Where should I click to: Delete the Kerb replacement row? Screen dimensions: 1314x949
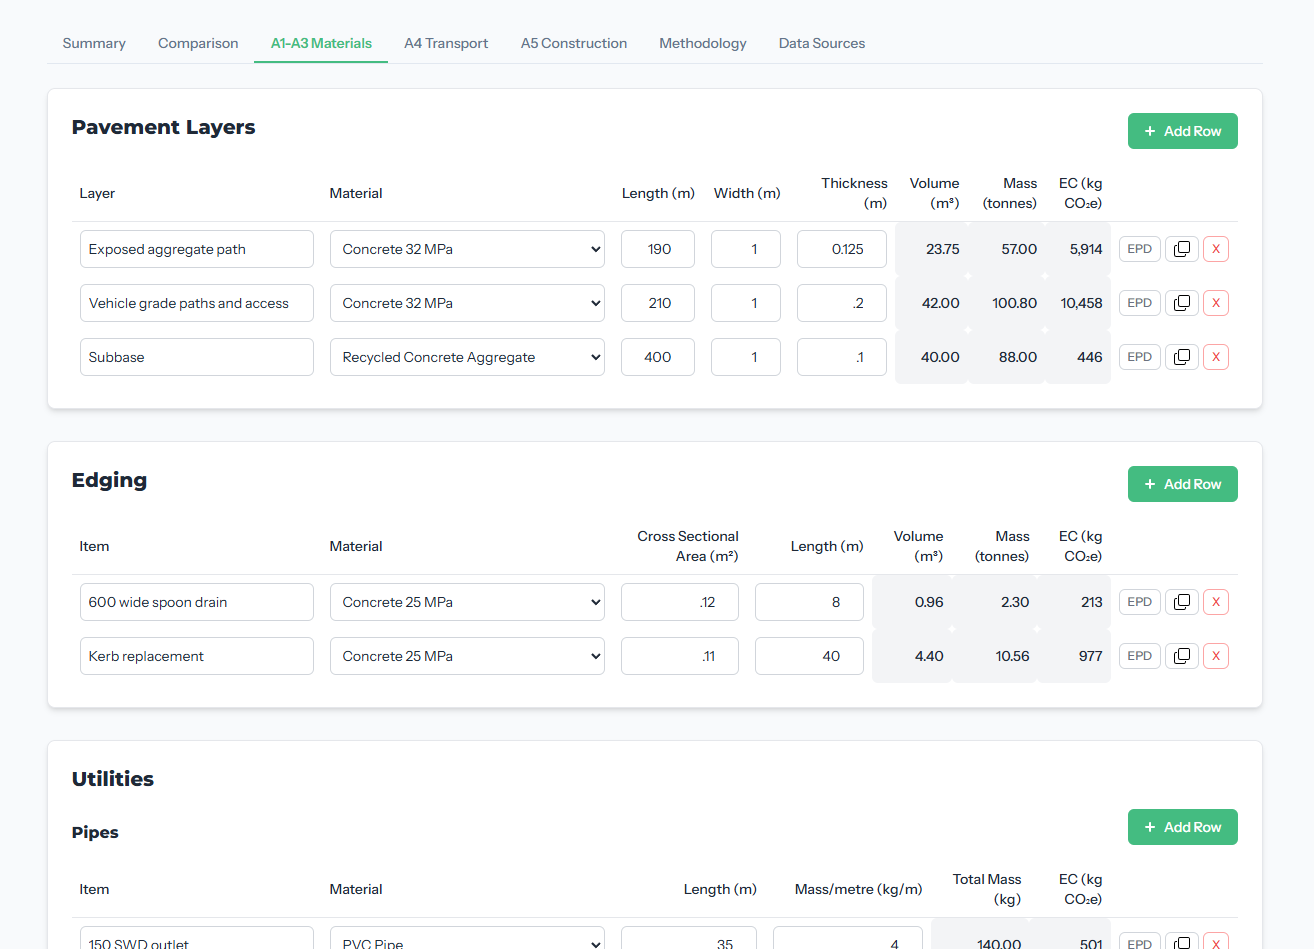[1216, 656]
